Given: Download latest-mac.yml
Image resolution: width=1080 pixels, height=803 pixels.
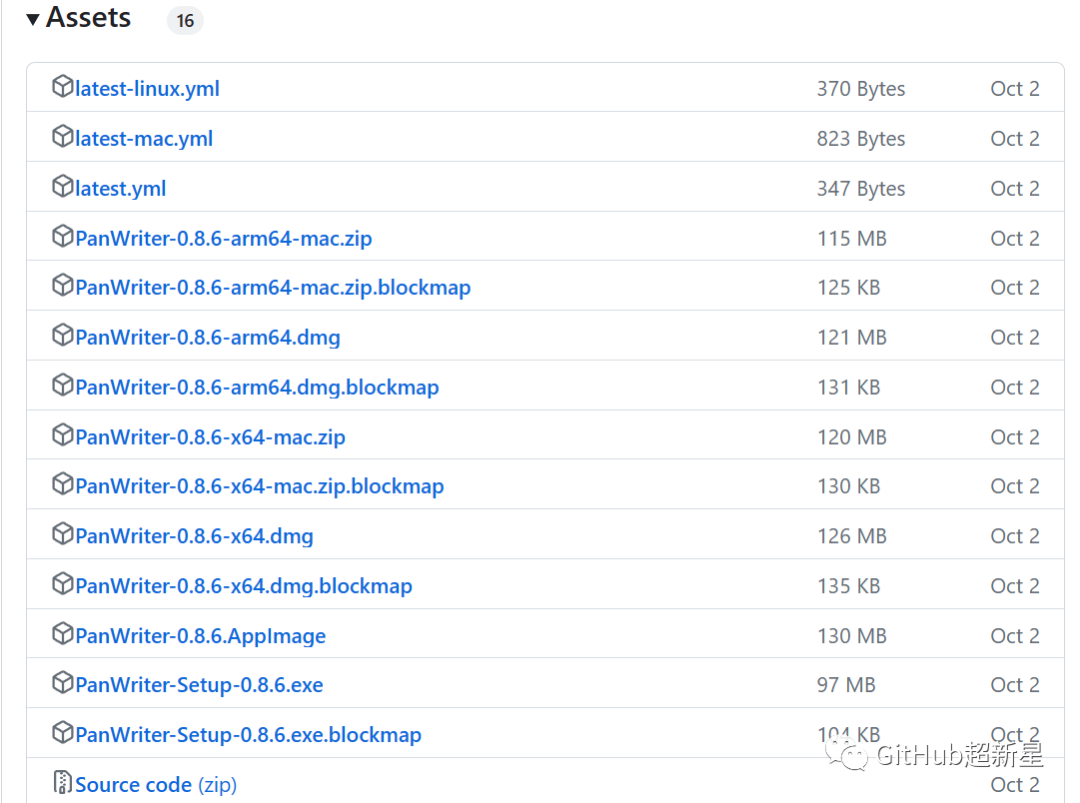Looking at the screenshot, I should point(144,139).
